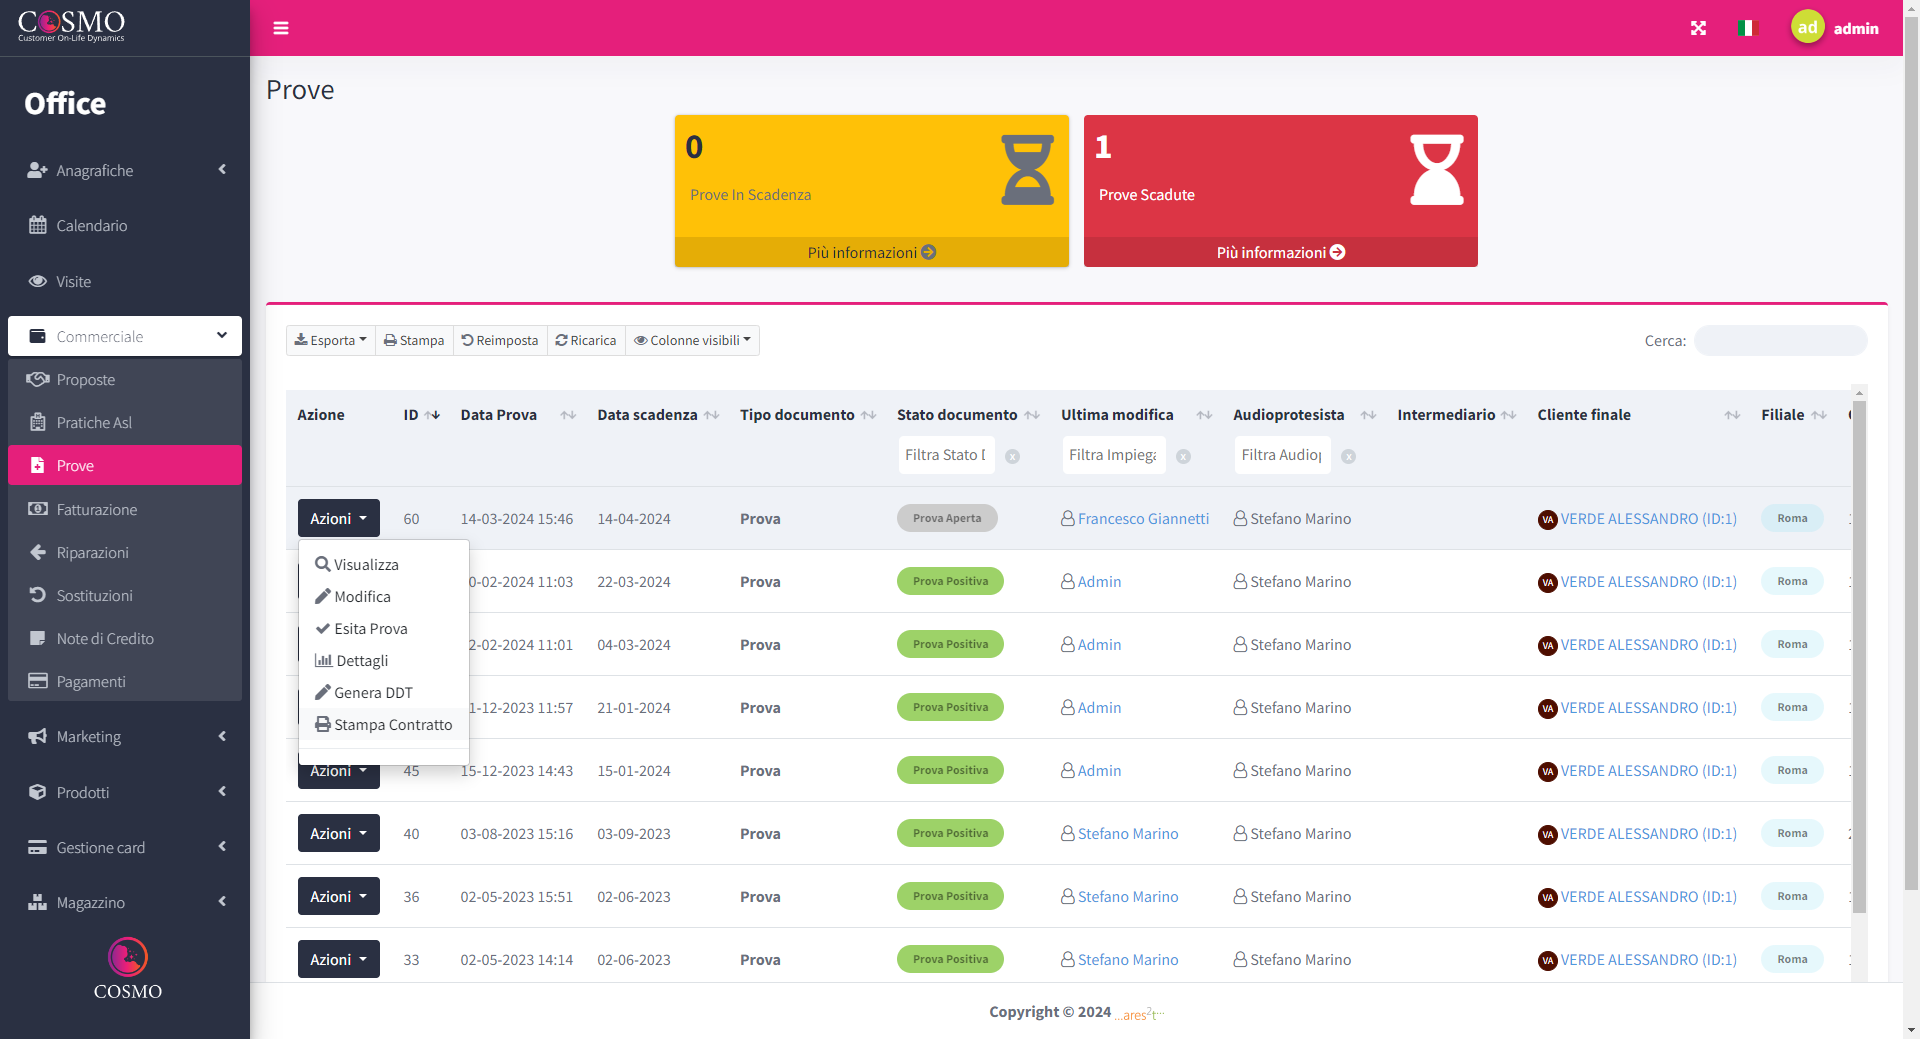This screenshot has height=1039, width=1920.
Task: Sort by Intermediario column arrows
Action: (1508, 415)
